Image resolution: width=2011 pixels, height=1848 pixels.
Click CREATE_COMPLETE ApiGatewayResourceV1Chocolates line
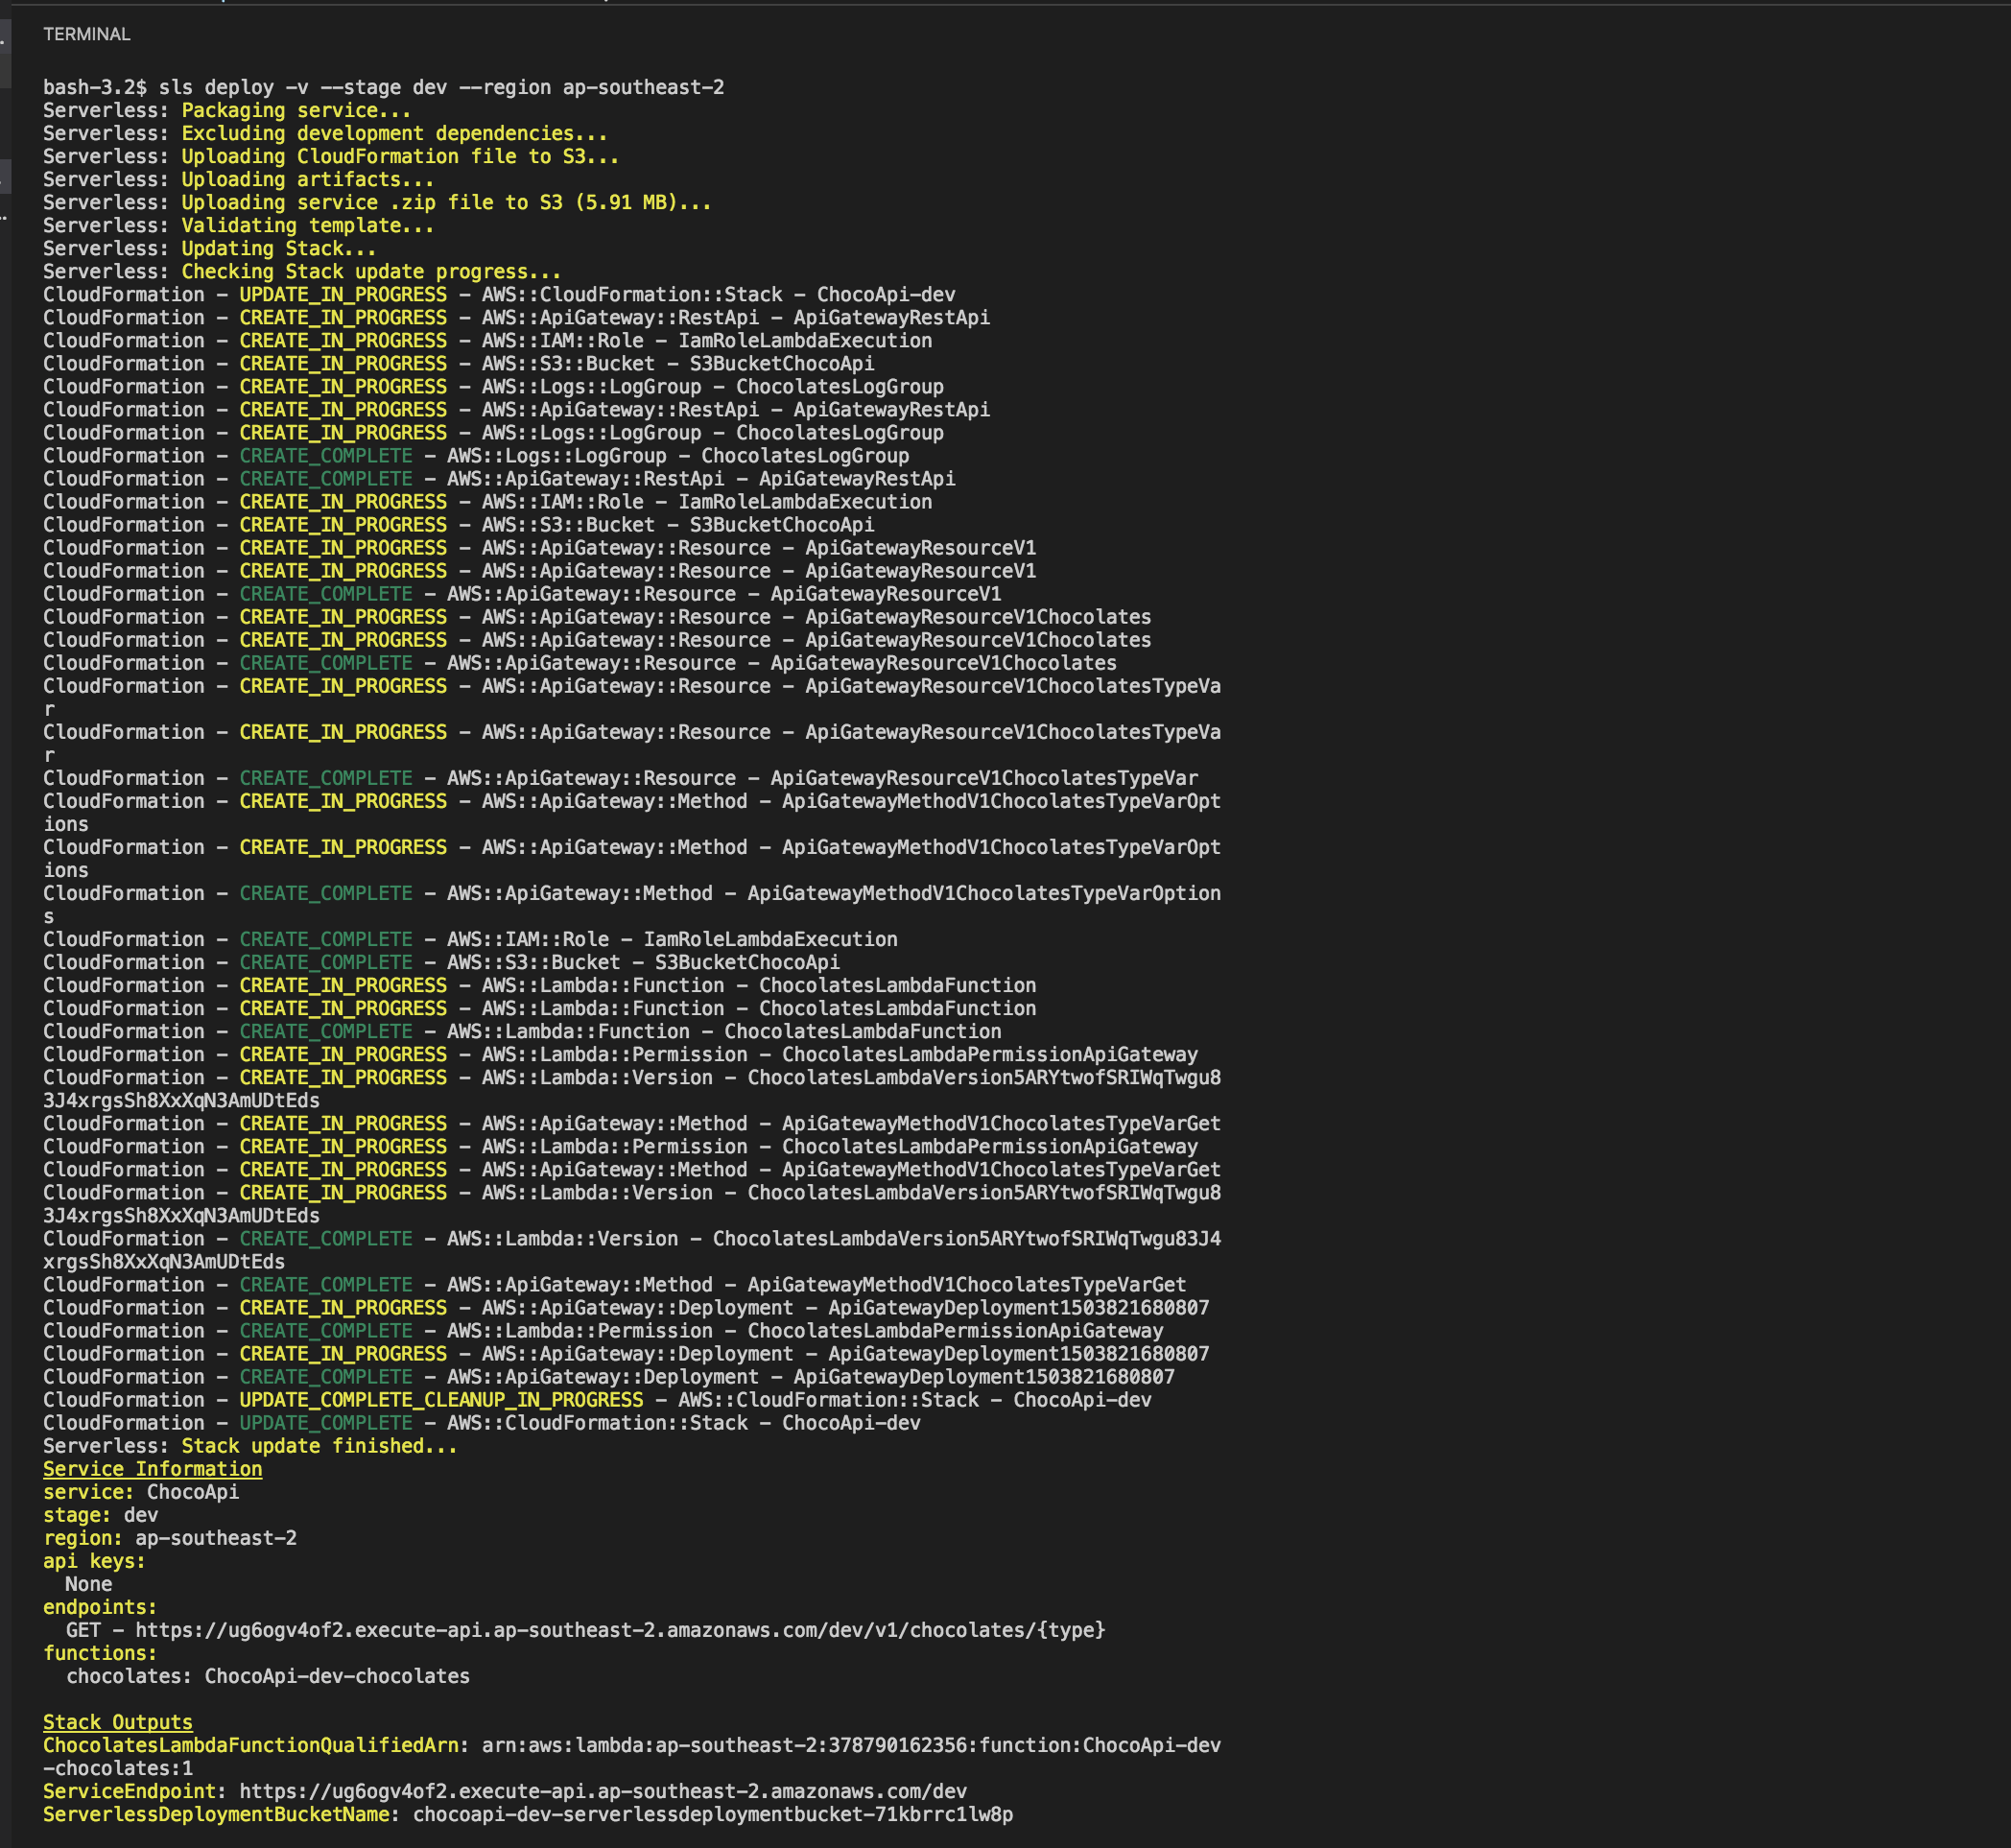pyautogui.click(x=580, y=662)
